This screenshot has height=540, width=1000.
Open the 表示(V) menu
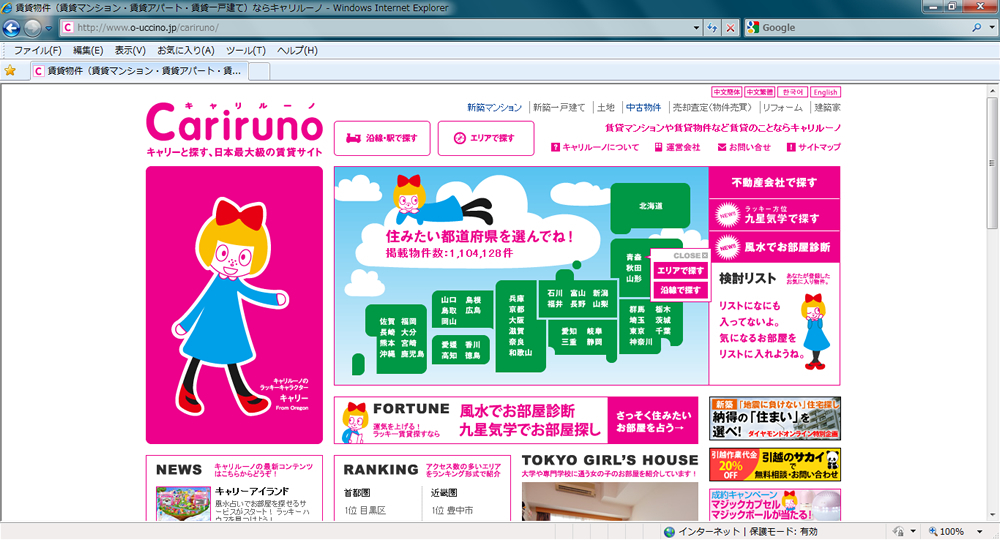(x=130, y=50)
